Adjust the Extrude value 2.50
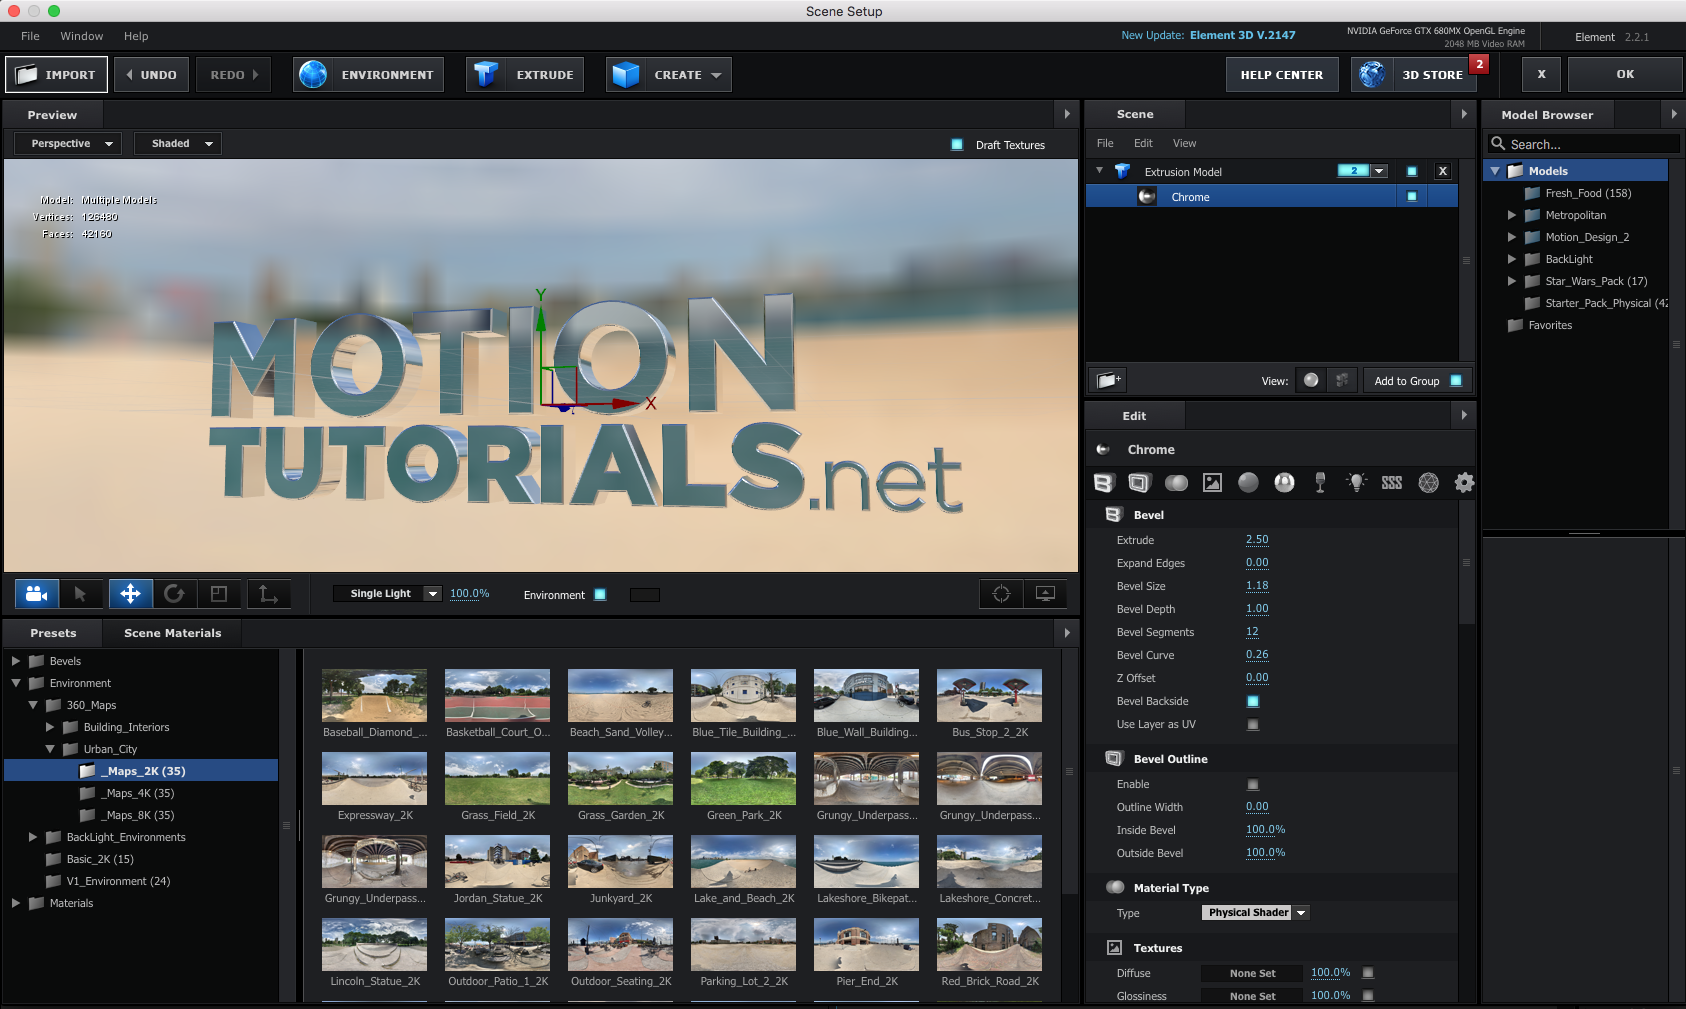This screenshot has height=1009, width=1686. point(1257,540)
